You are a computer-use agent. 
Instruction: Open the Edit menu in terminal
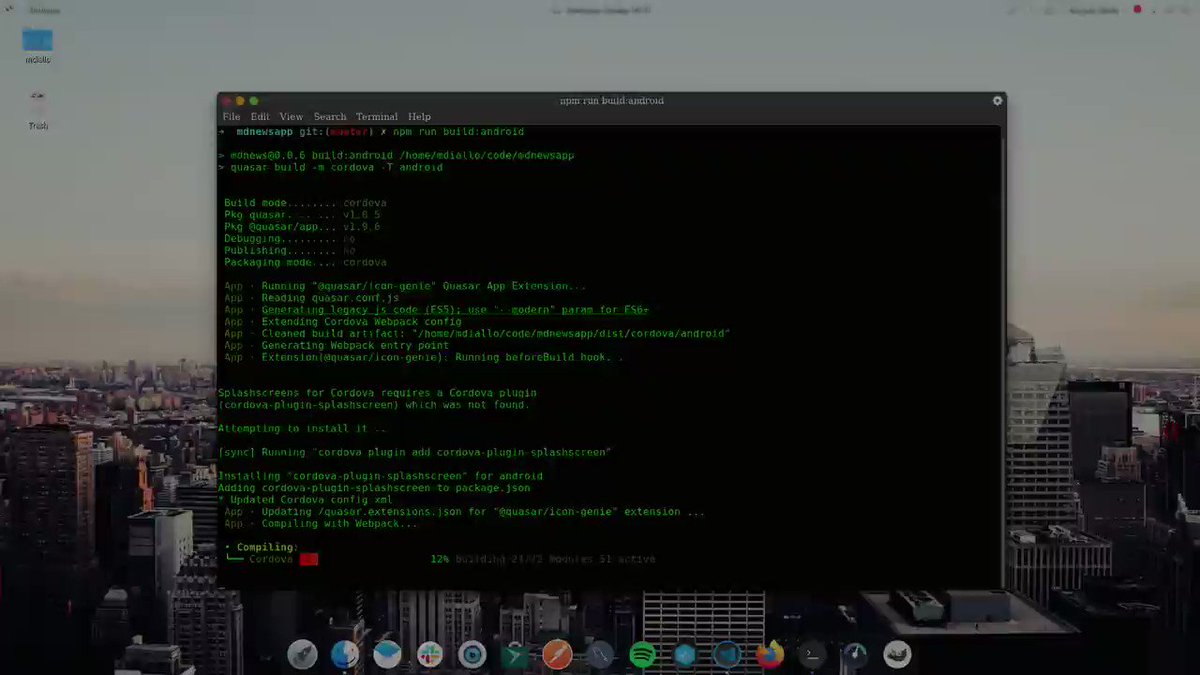[260, 117]
